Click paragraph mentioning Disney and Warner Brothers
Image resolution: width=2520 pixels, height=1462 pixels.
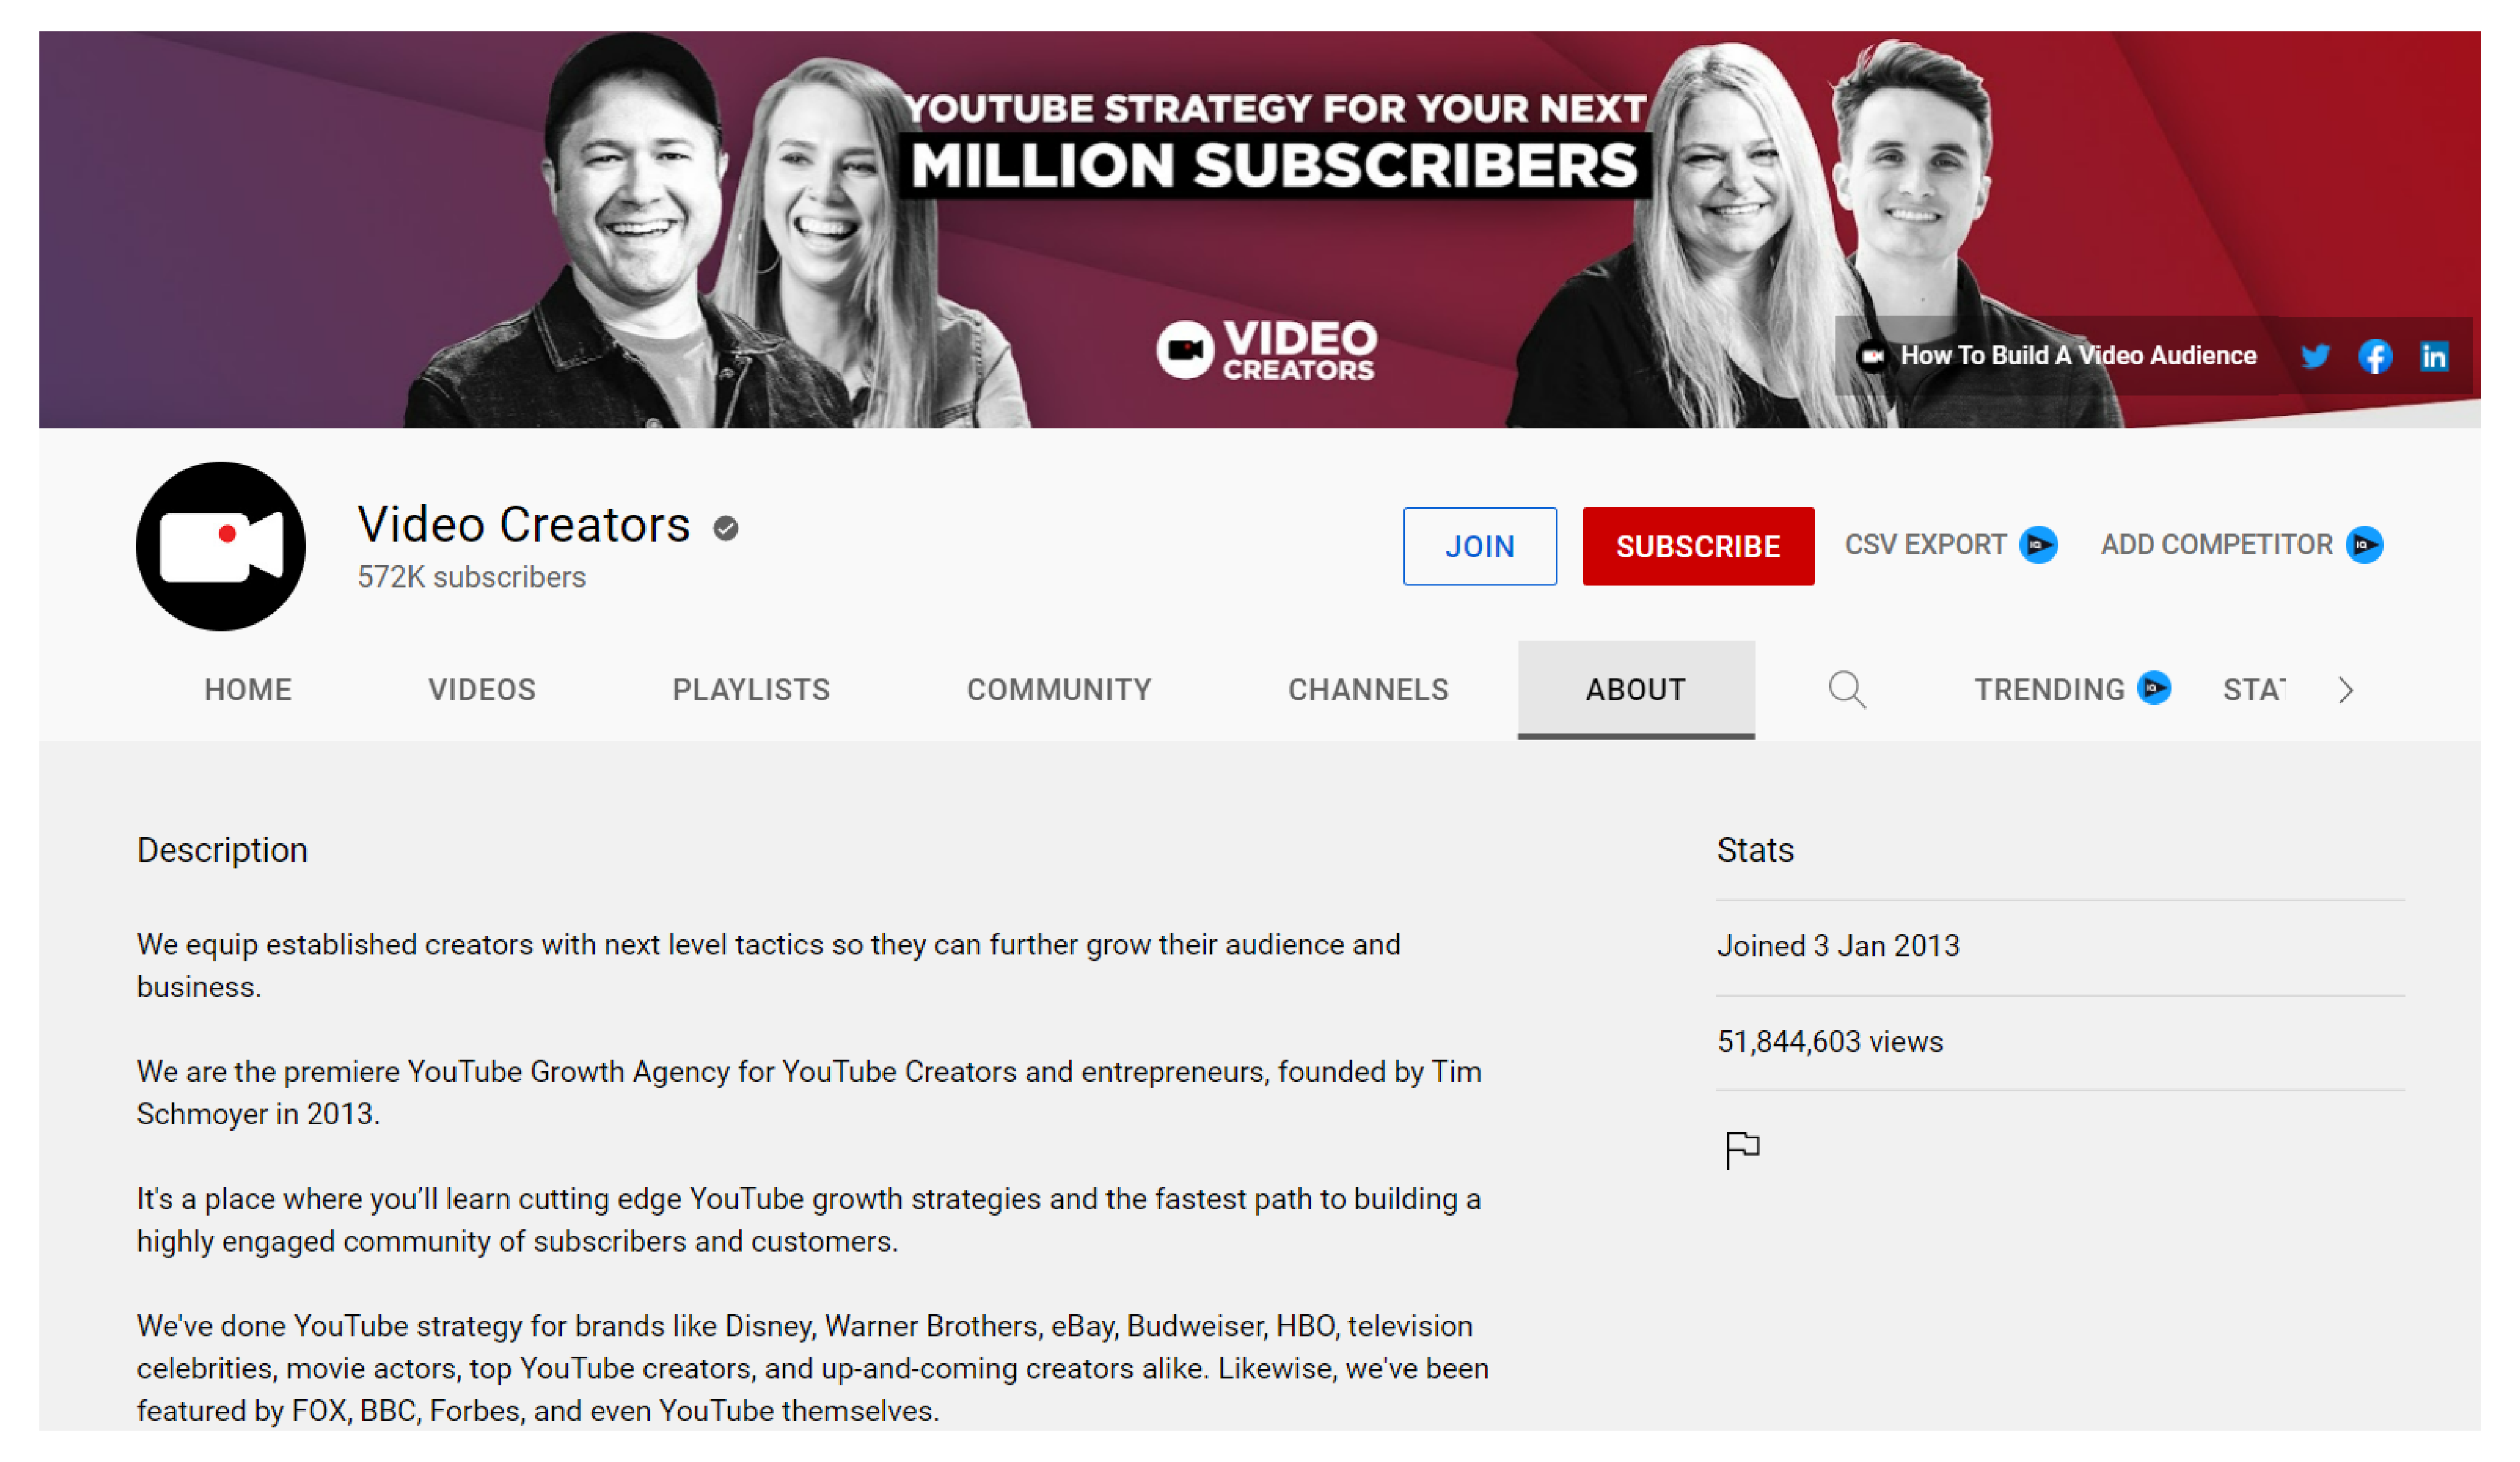click(x=813, y=1369)
